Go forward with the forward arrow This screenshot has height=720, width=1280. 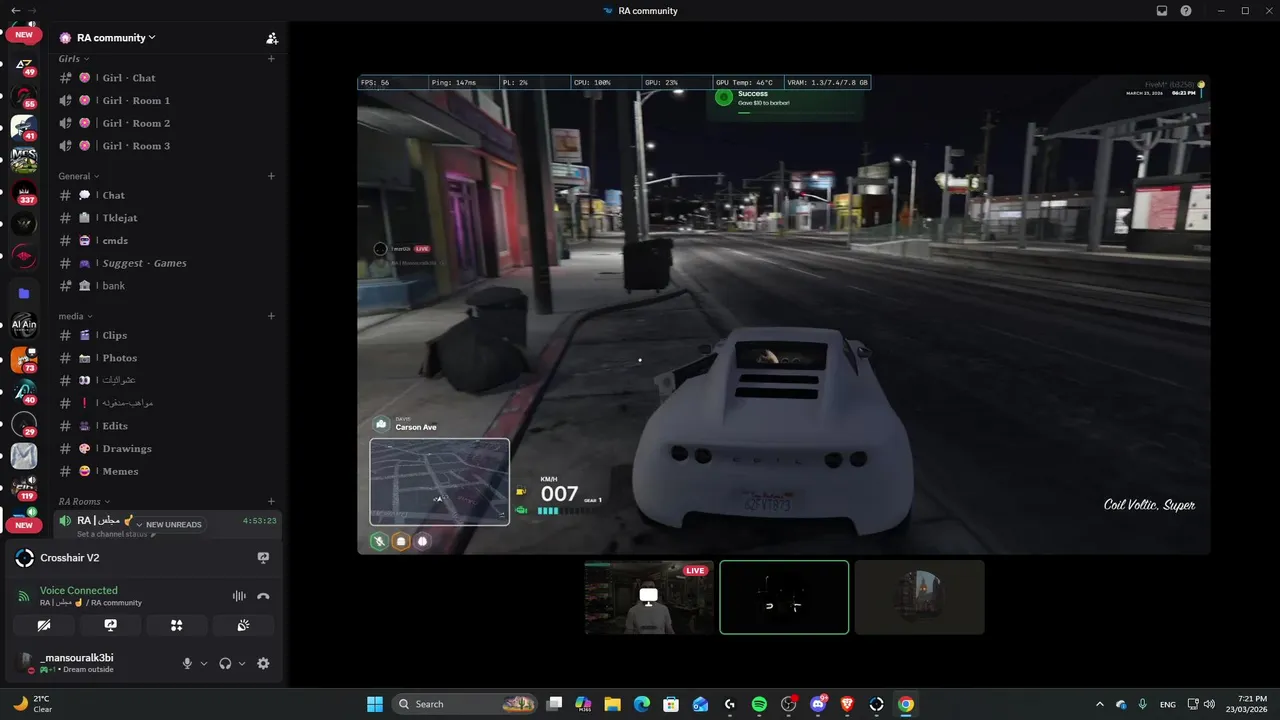[32, 11]
